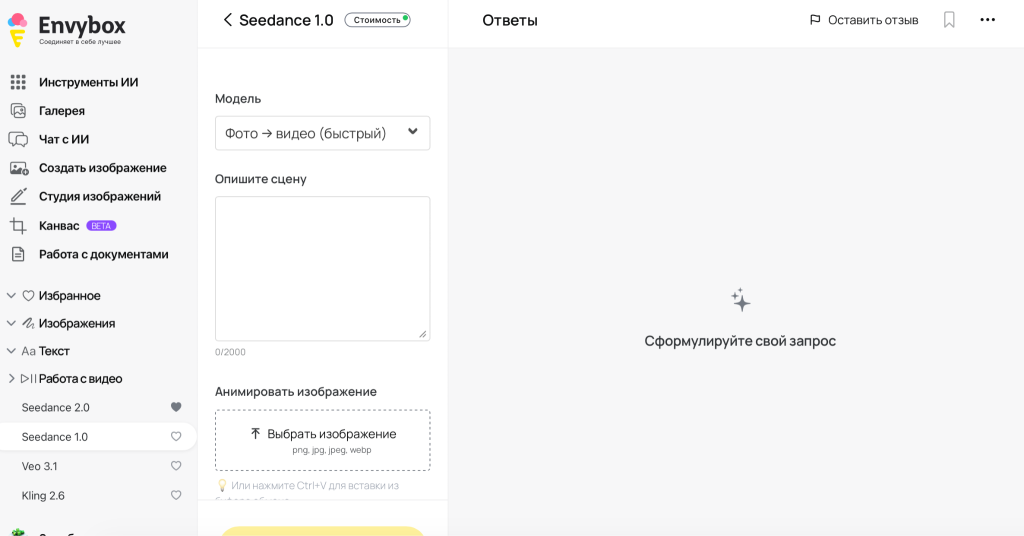Click the Анимировать изображение label
The width and height of the screenshot is (1024, 536).
coord(296,392)
